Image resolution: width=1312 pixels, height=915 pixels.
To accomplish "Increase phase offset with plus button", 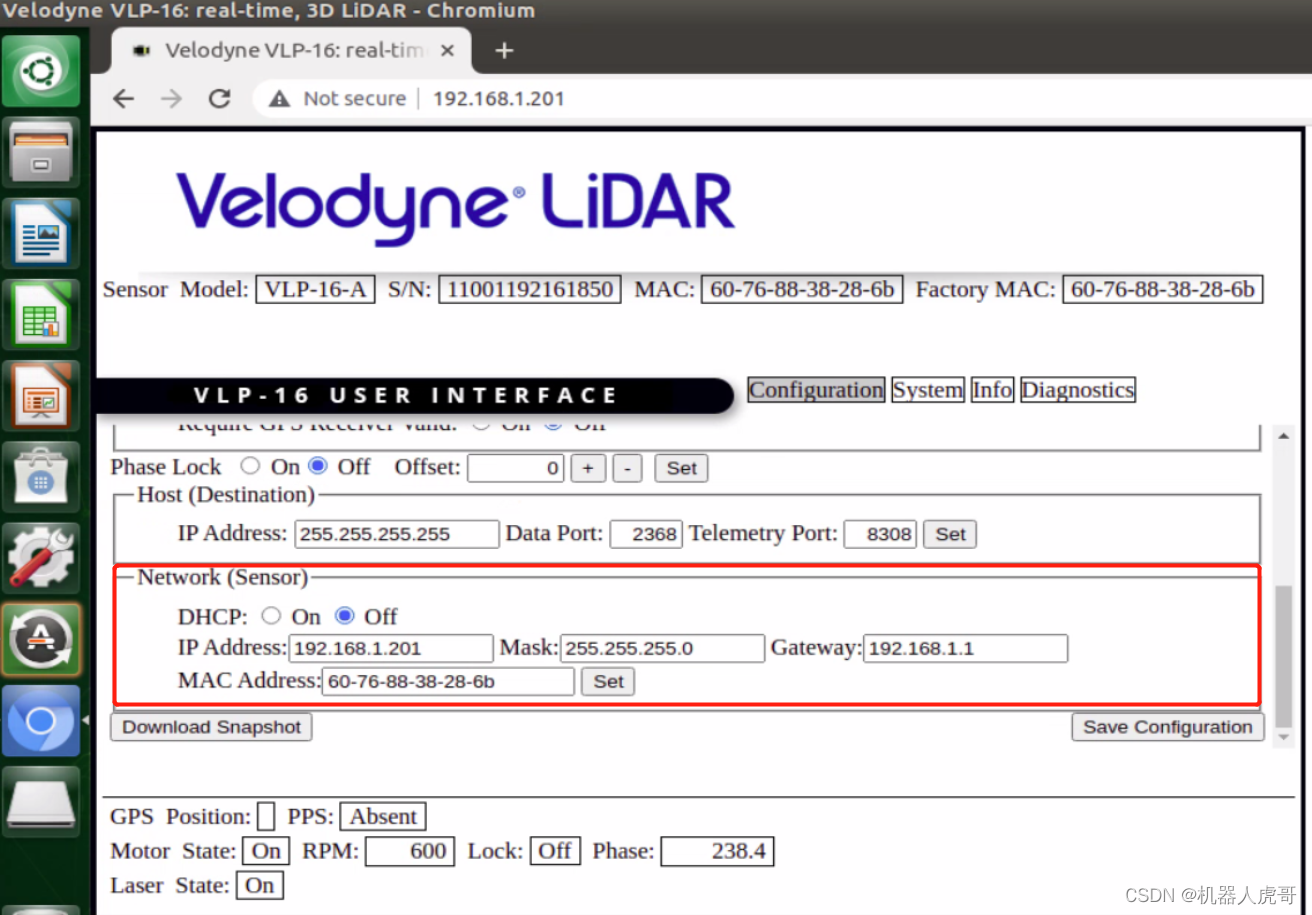I will tap(588, 468).
